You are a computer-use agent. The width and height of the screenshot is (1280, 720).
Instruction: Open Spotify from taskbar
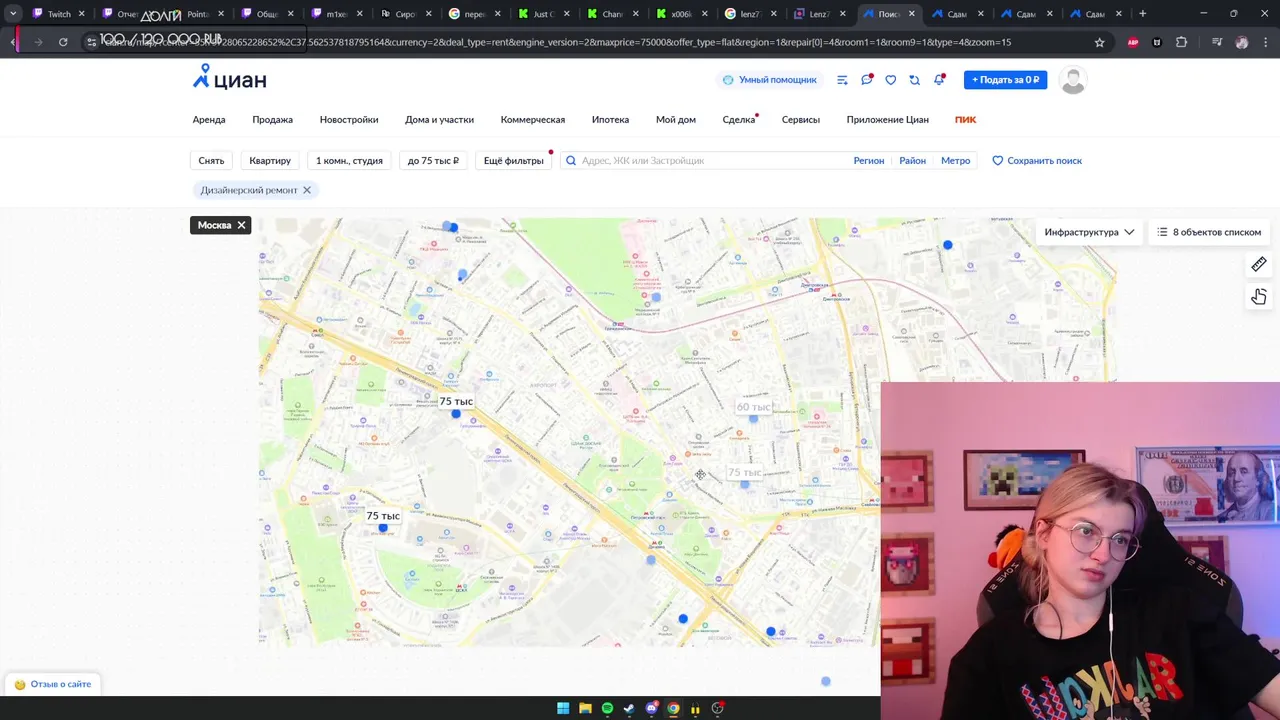tap(607, 708)
